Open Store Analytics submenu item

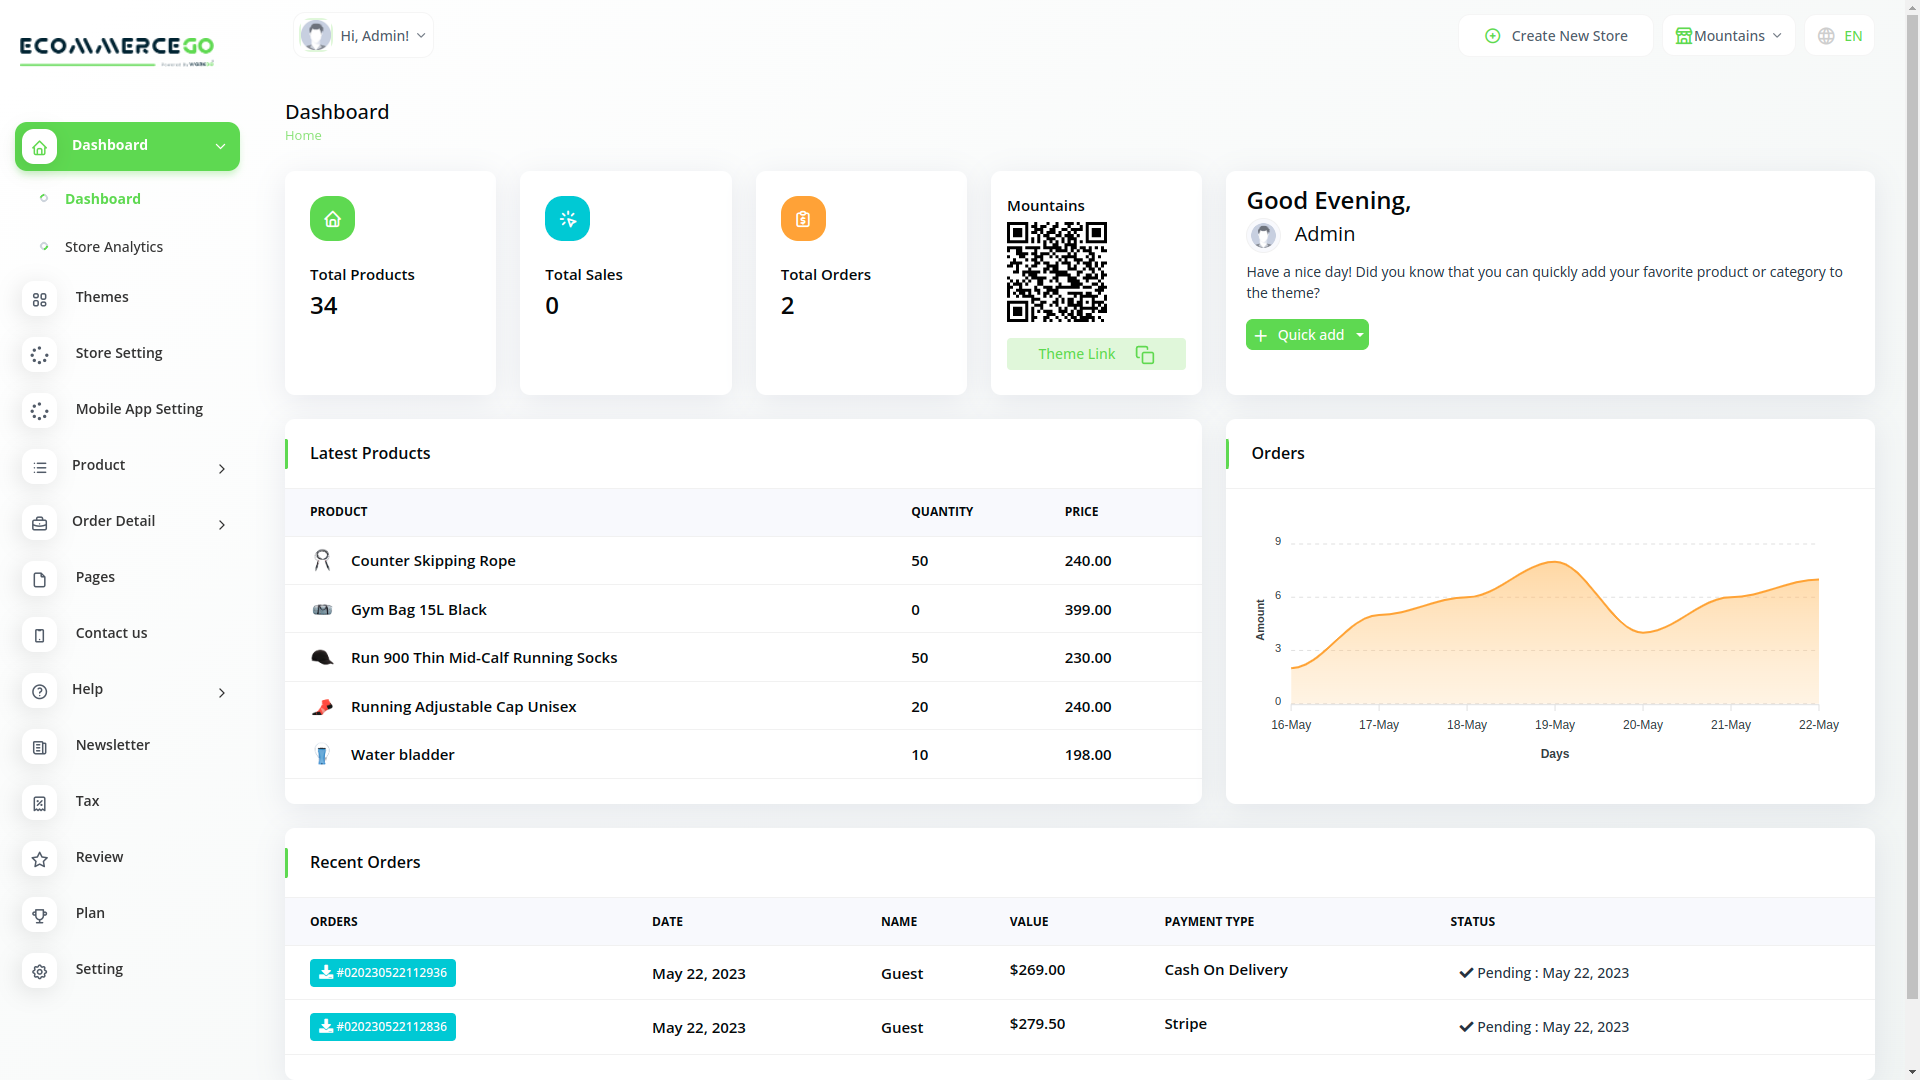[114, 247]
